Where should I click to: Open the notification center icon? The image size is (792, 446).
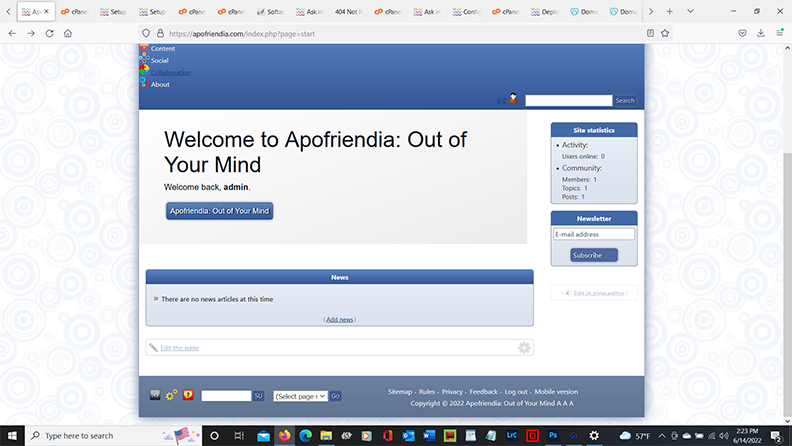tap(776, 435)
